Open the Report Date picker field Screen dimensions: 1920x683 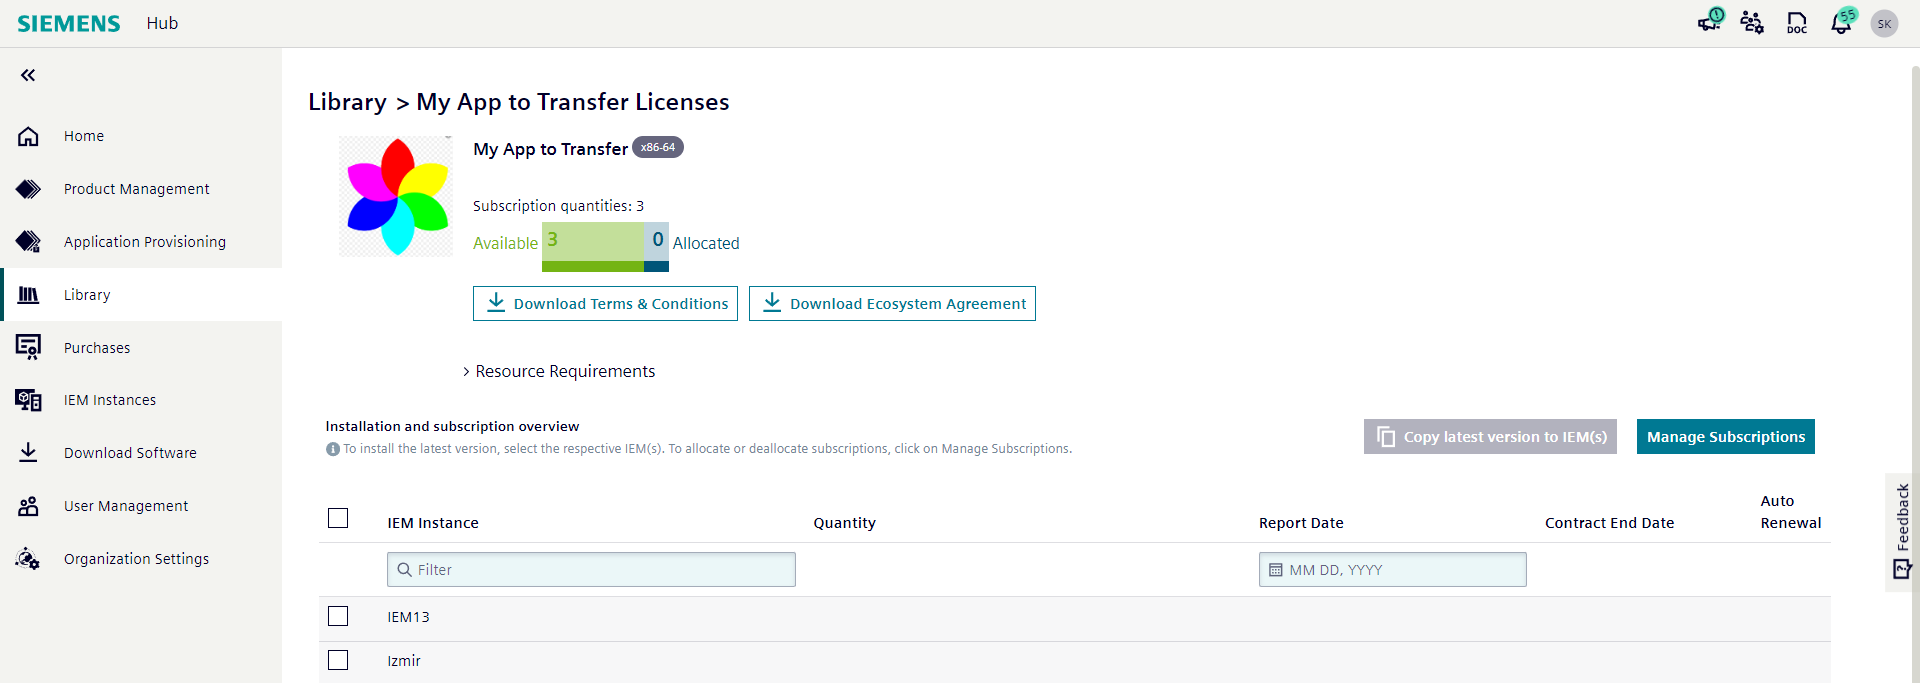1392,570
